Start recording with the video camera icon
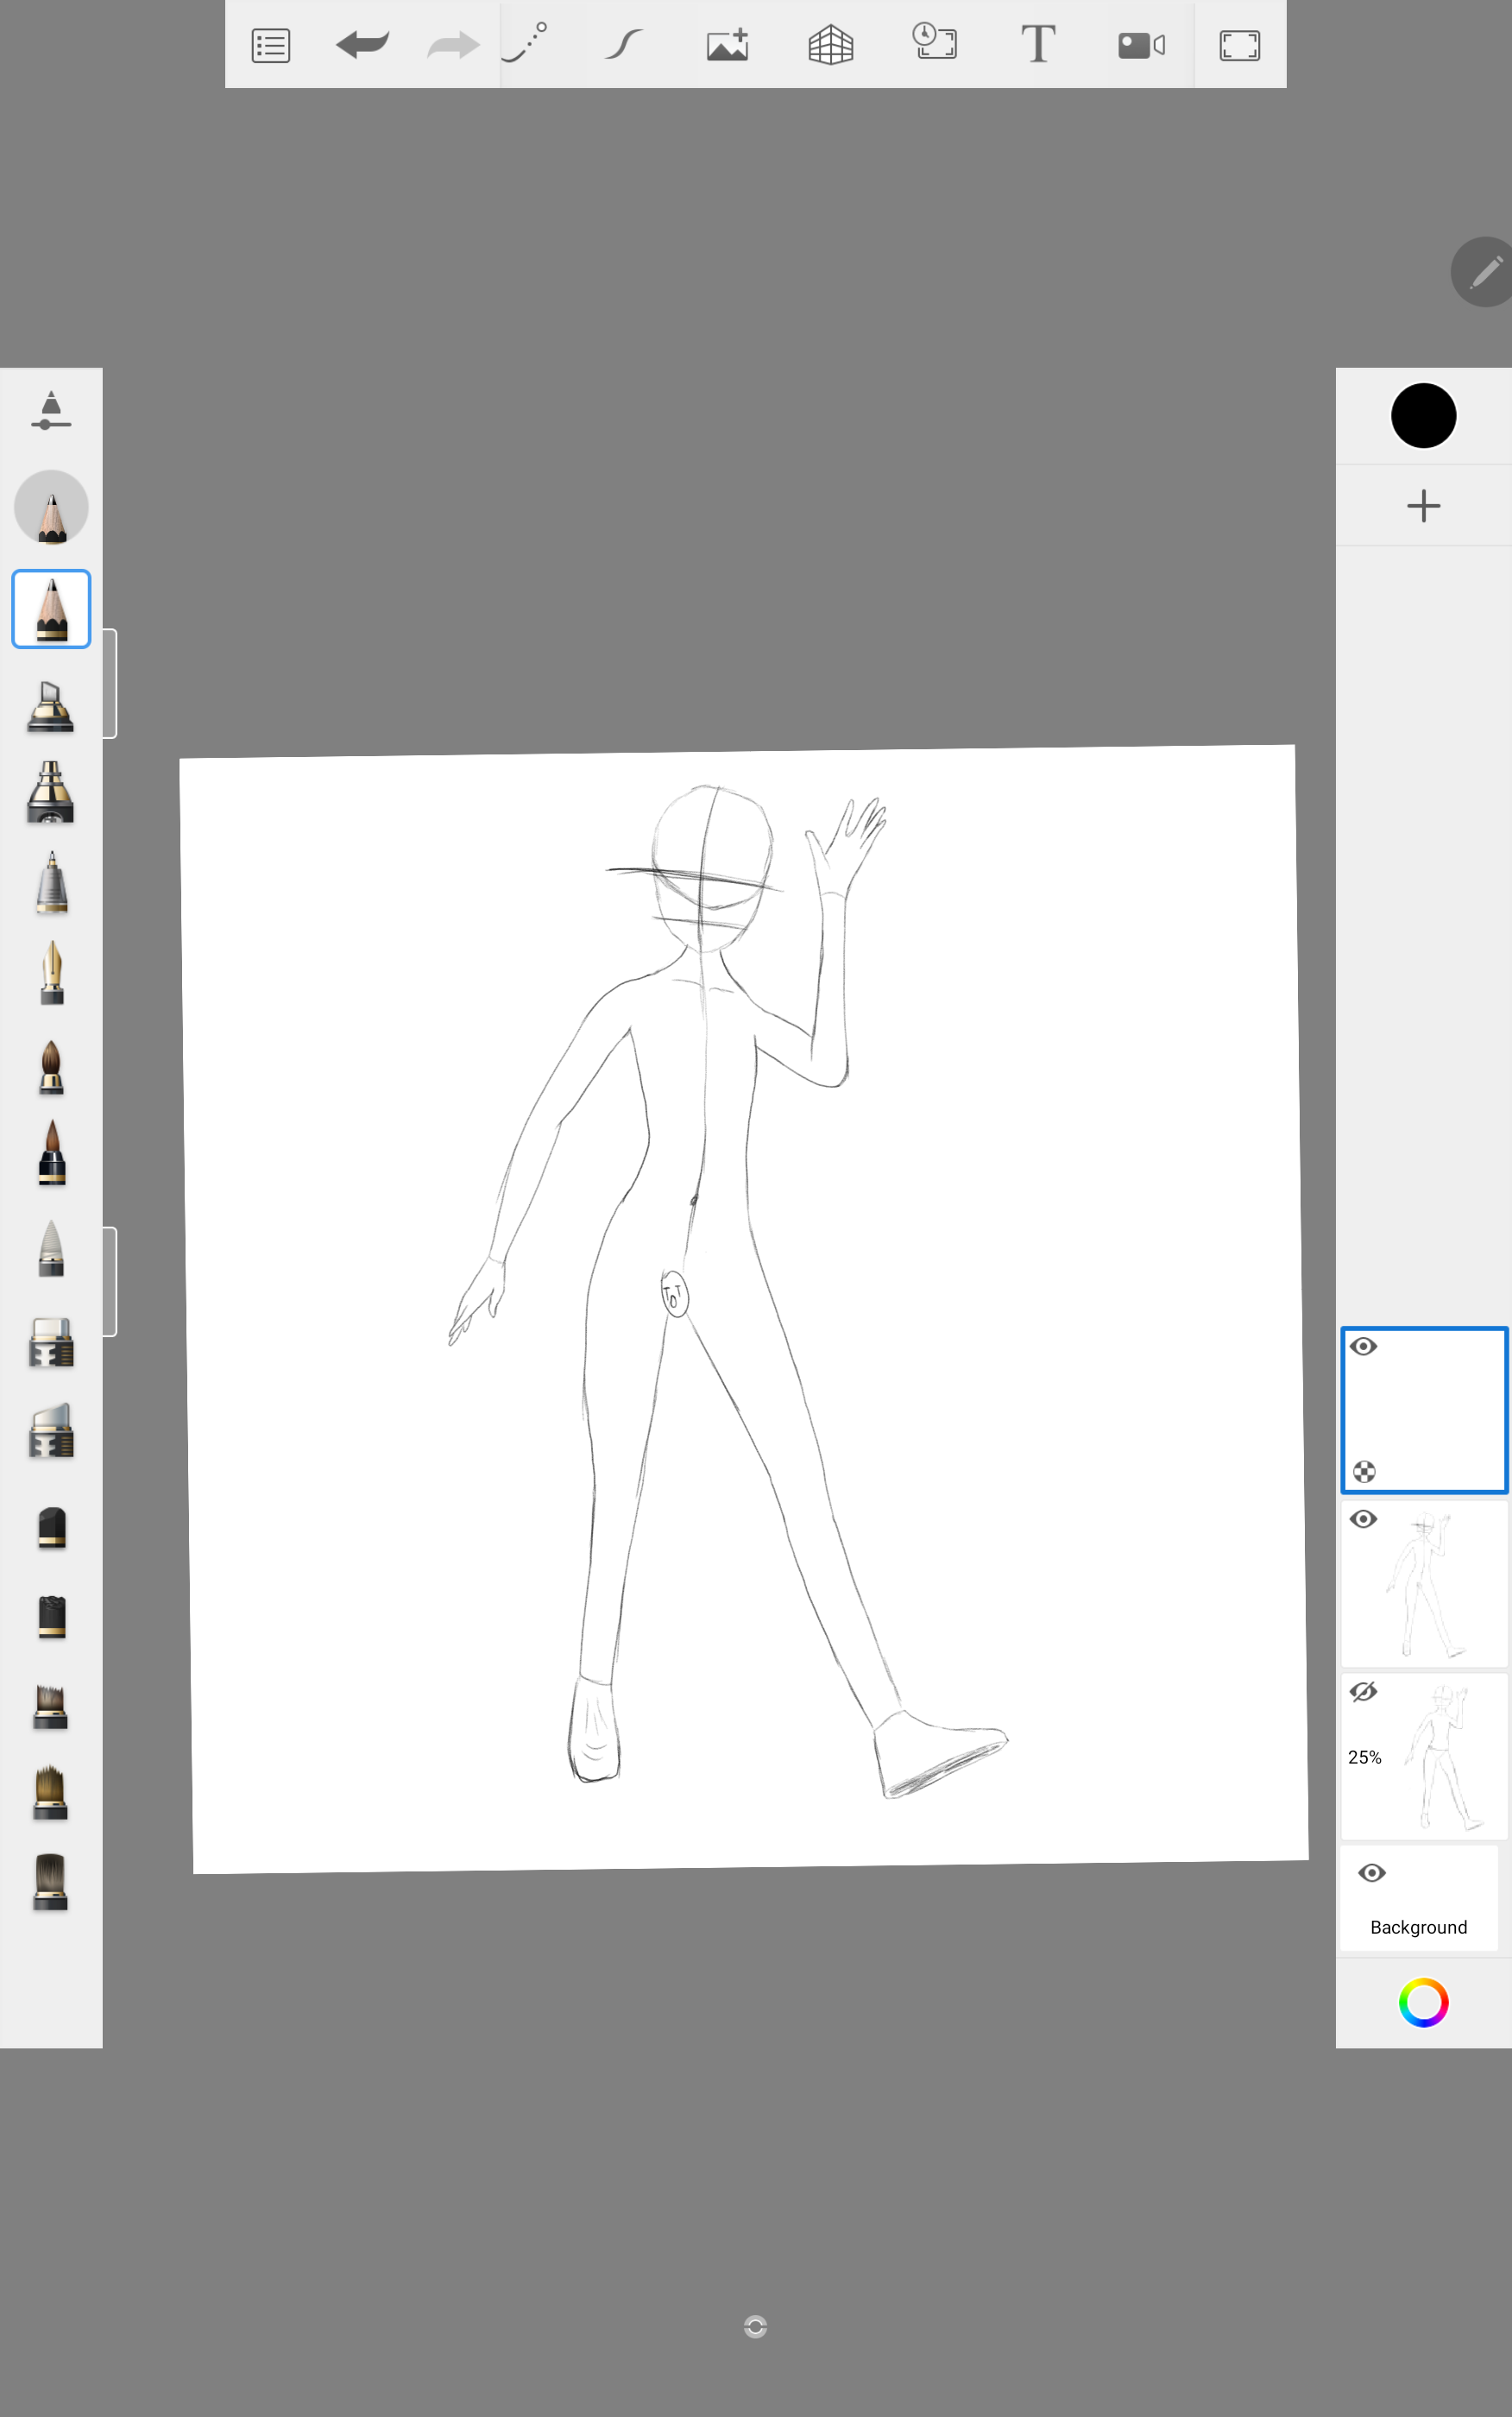Image resolution: width=1512 pixels, height=2417 pixels. point(1141,45)
